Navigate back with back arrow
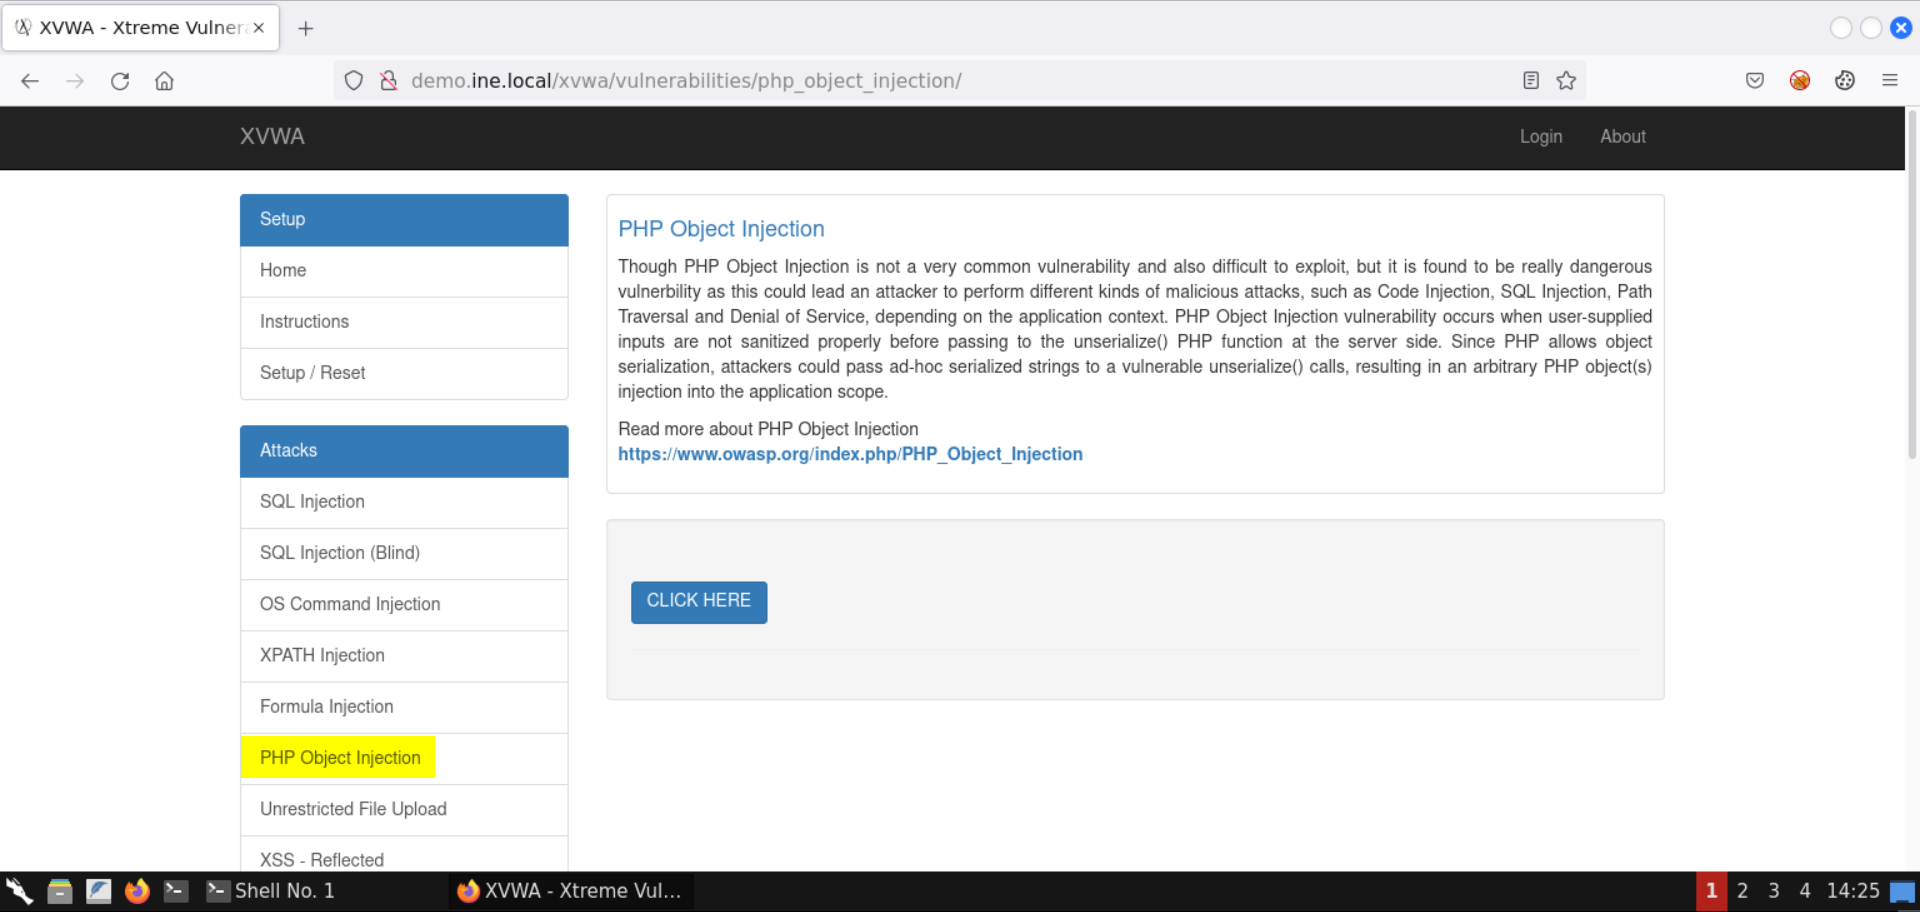 (30, 81)
